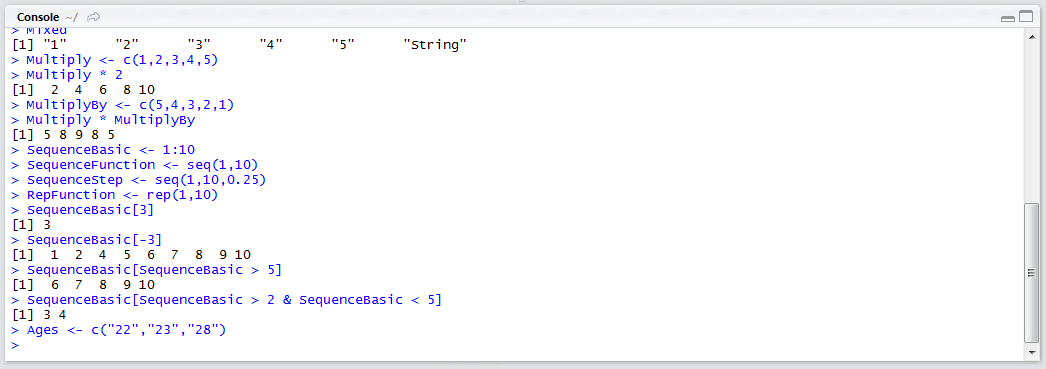Maximize the Console pane
Screen dimensions: 1046x369
point(1025,17)
